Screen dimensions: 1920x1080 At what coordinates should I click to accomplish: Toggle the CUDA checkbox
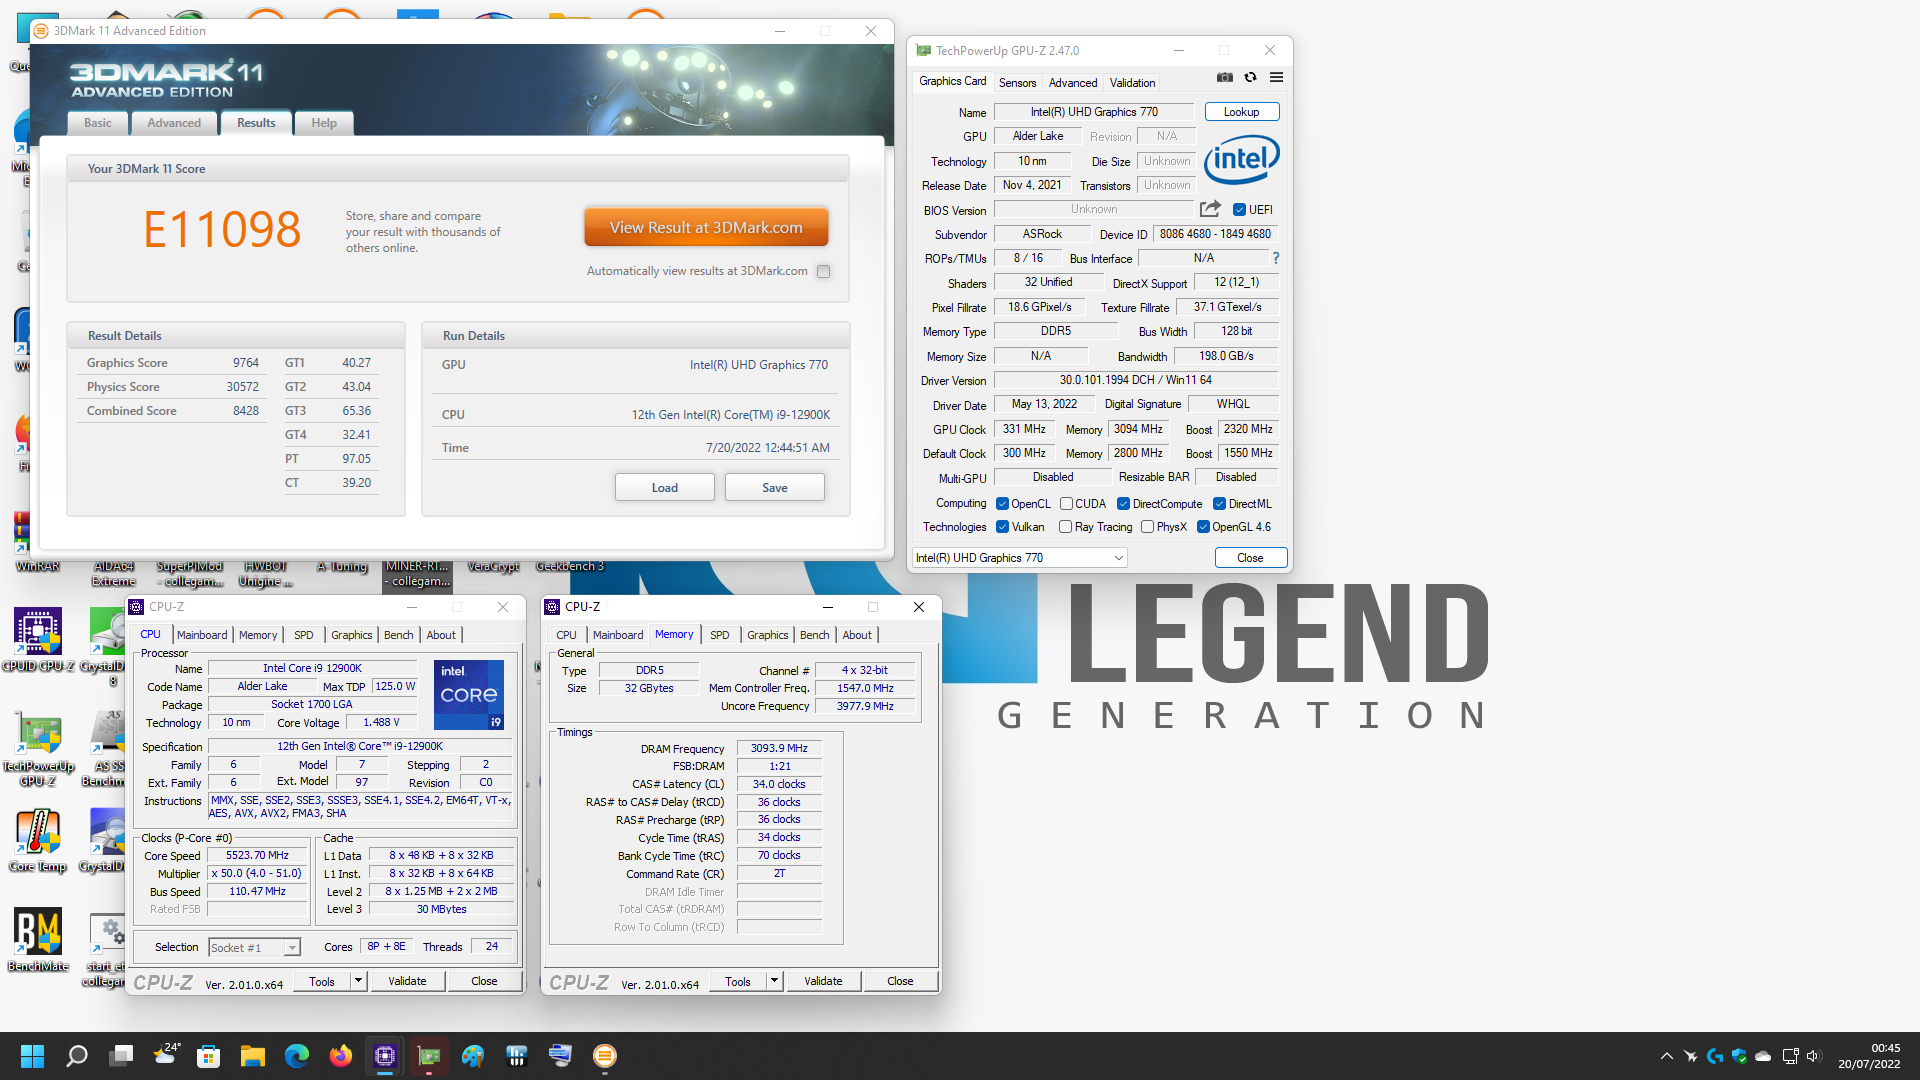(x=1066, y=504)
